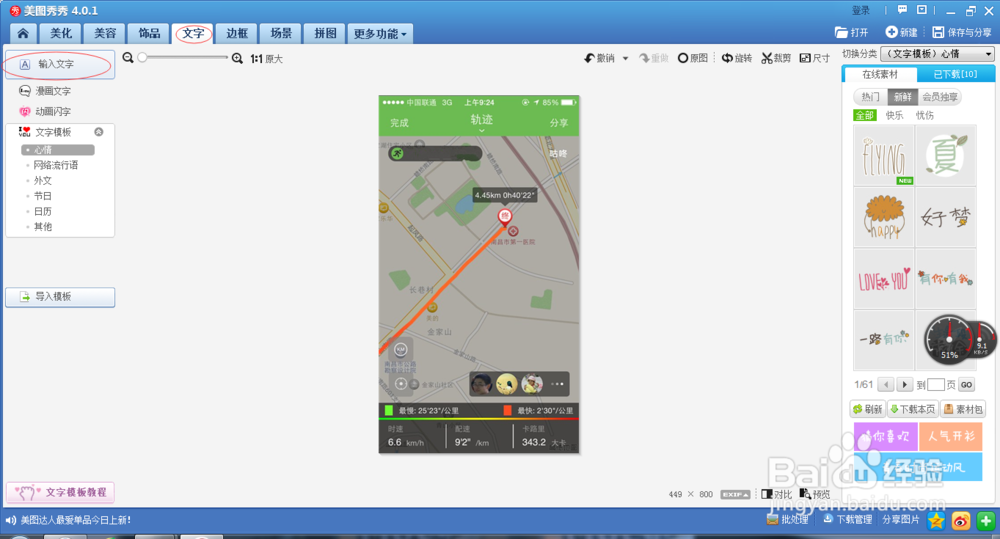Open the 美容 tab
This screenshot has width=1000, height=539.
point(105,33)
